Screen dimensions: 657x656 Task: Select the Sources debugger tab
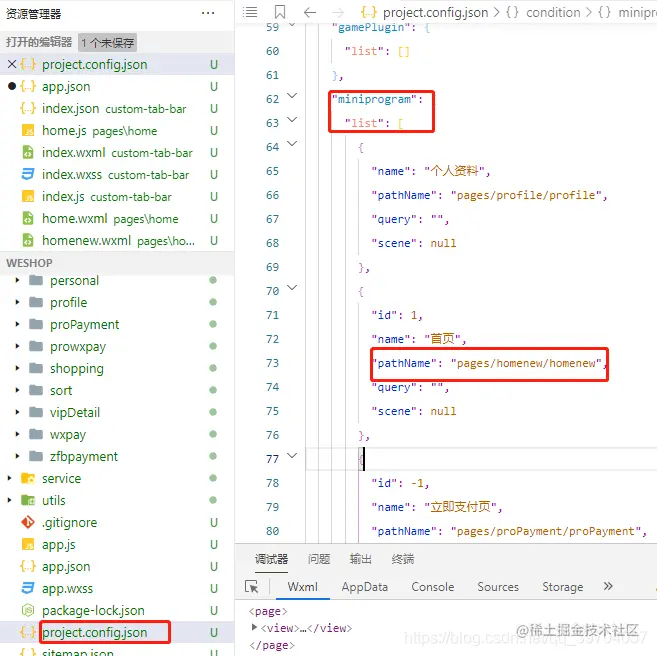(498, 587)
